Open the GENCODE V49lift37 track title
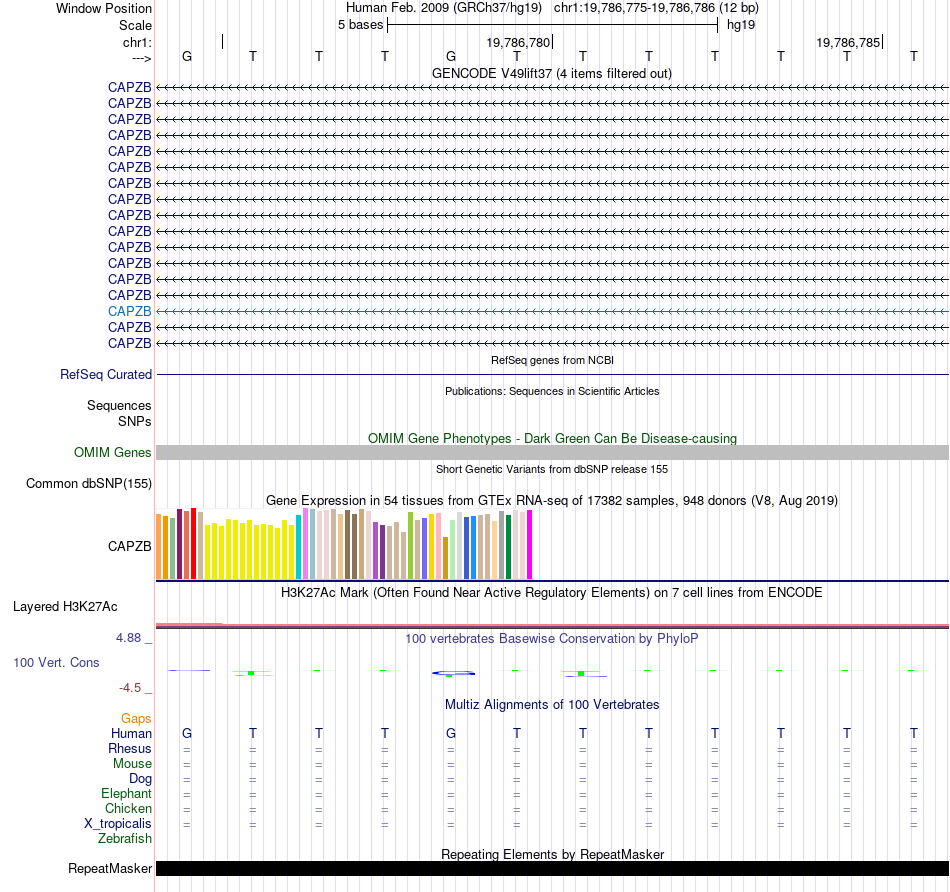Image resolution: width=950 pixels, height=892 pixels. click(x=551, y=73)
